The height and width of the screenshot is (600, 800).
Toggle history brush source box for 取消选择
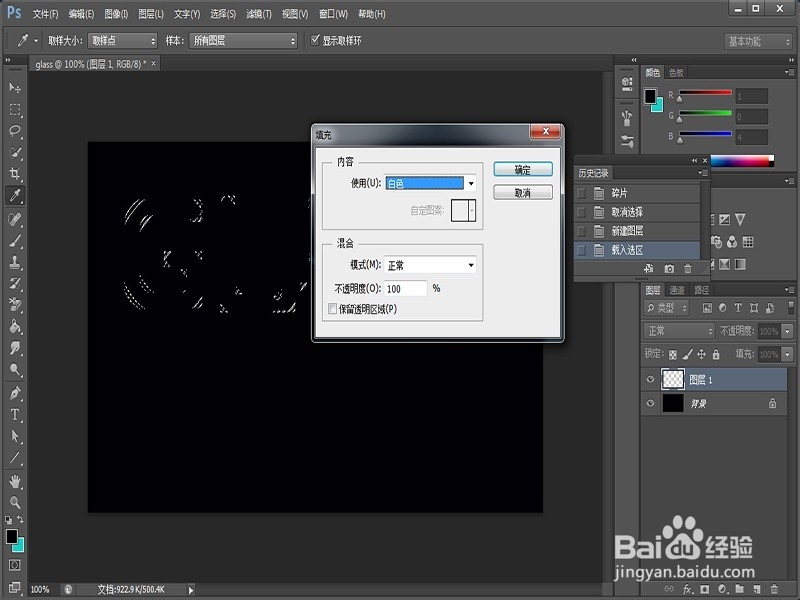click(581, 212)
